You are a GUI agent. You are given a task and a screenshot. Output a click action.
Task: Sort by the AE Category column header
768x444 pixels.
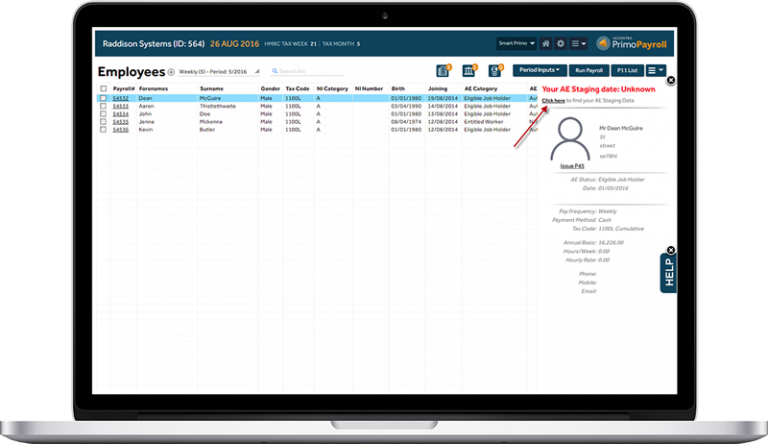click(x=480, y=89)
